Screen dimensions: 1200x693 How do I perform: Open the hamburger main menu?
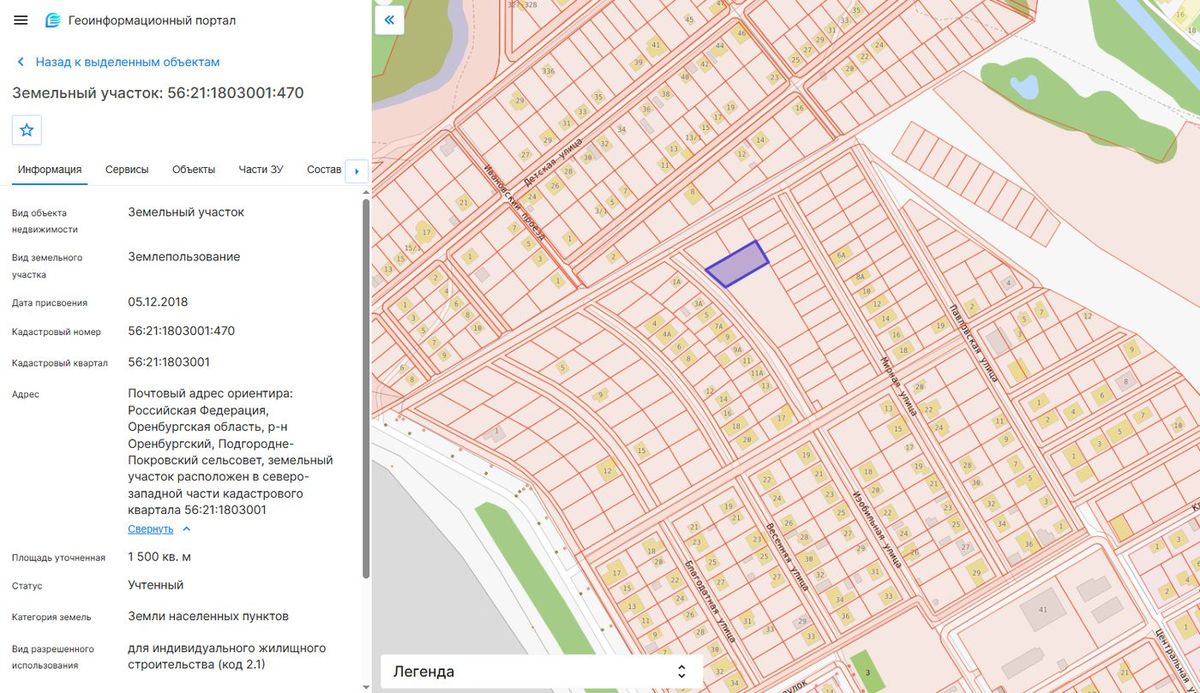tap(20, 20)
